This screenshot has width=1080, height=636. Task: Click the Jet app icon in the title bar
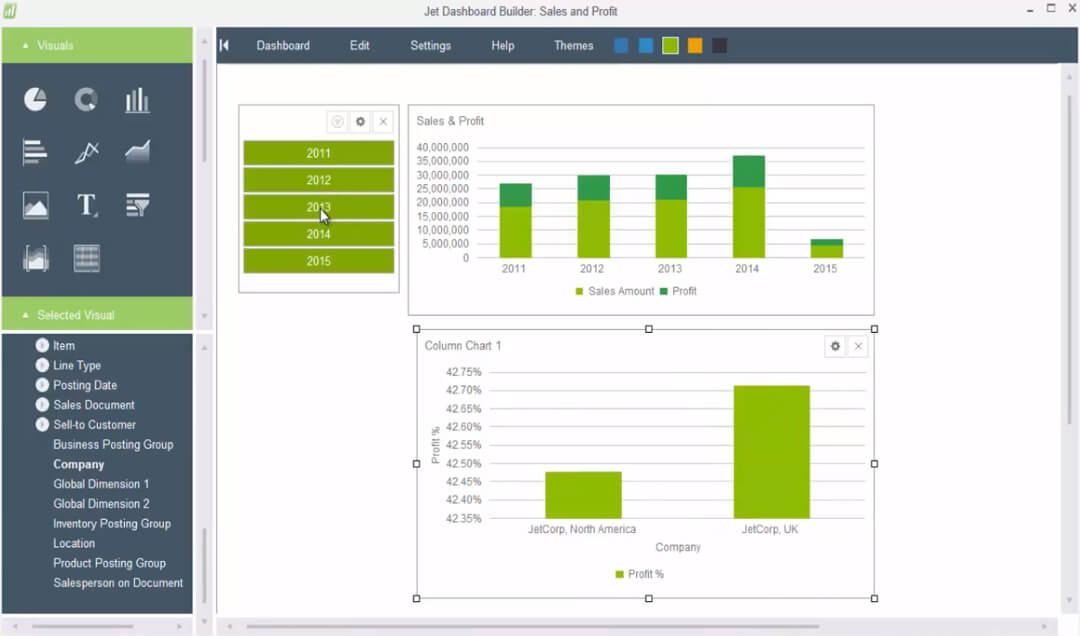10,11
